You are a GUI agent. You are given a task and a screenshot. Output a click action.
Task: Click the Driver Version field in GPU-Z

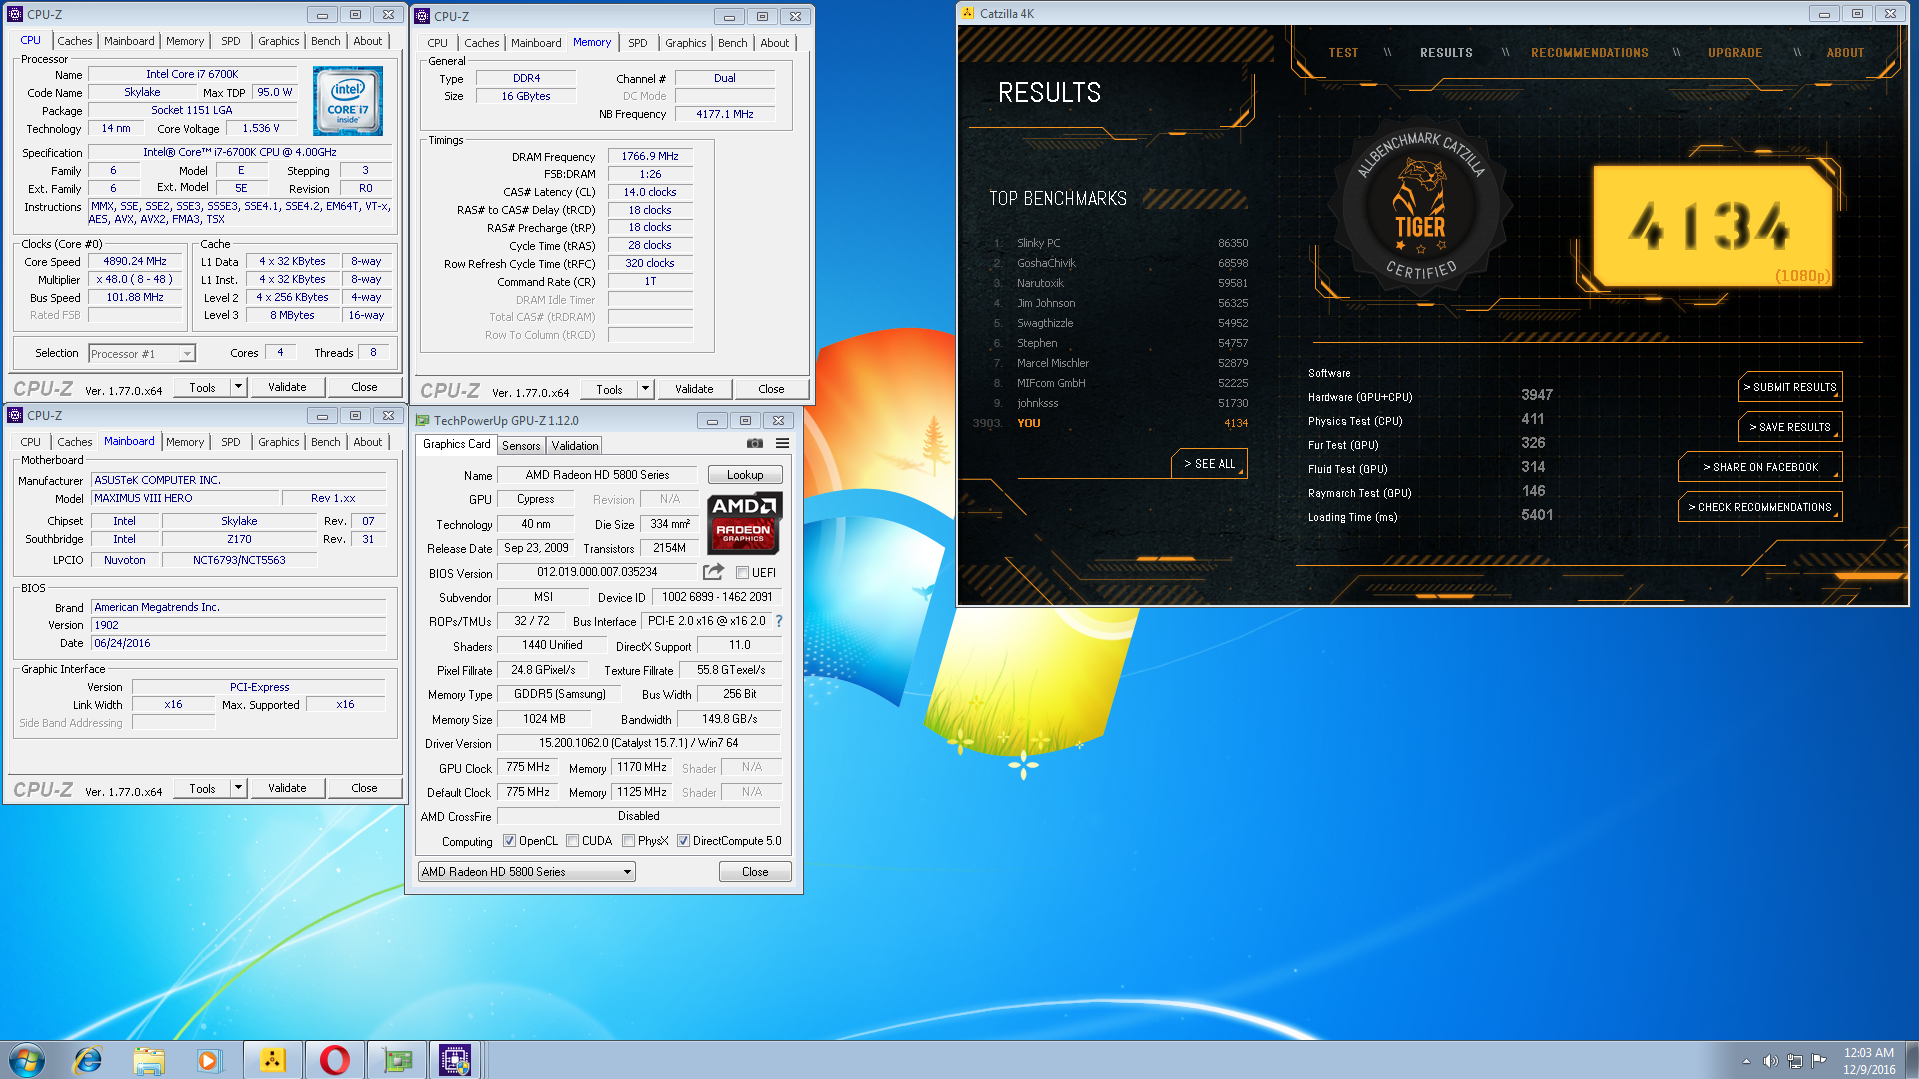pos(639,743)
